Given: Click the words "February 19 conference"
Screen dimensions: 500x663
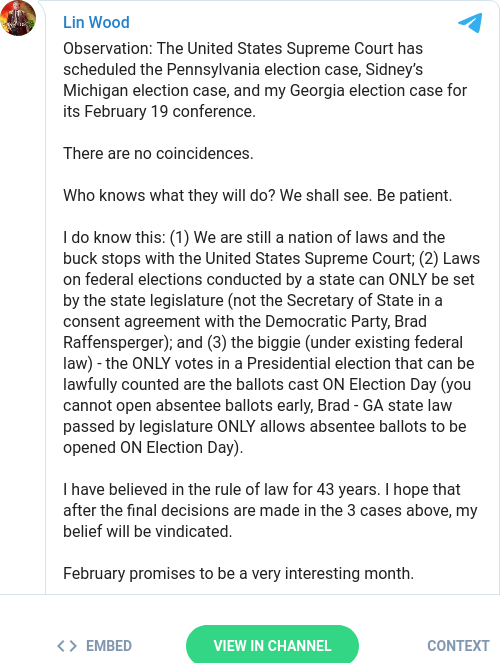Looking at the screenshot, I should coord(169,112).
